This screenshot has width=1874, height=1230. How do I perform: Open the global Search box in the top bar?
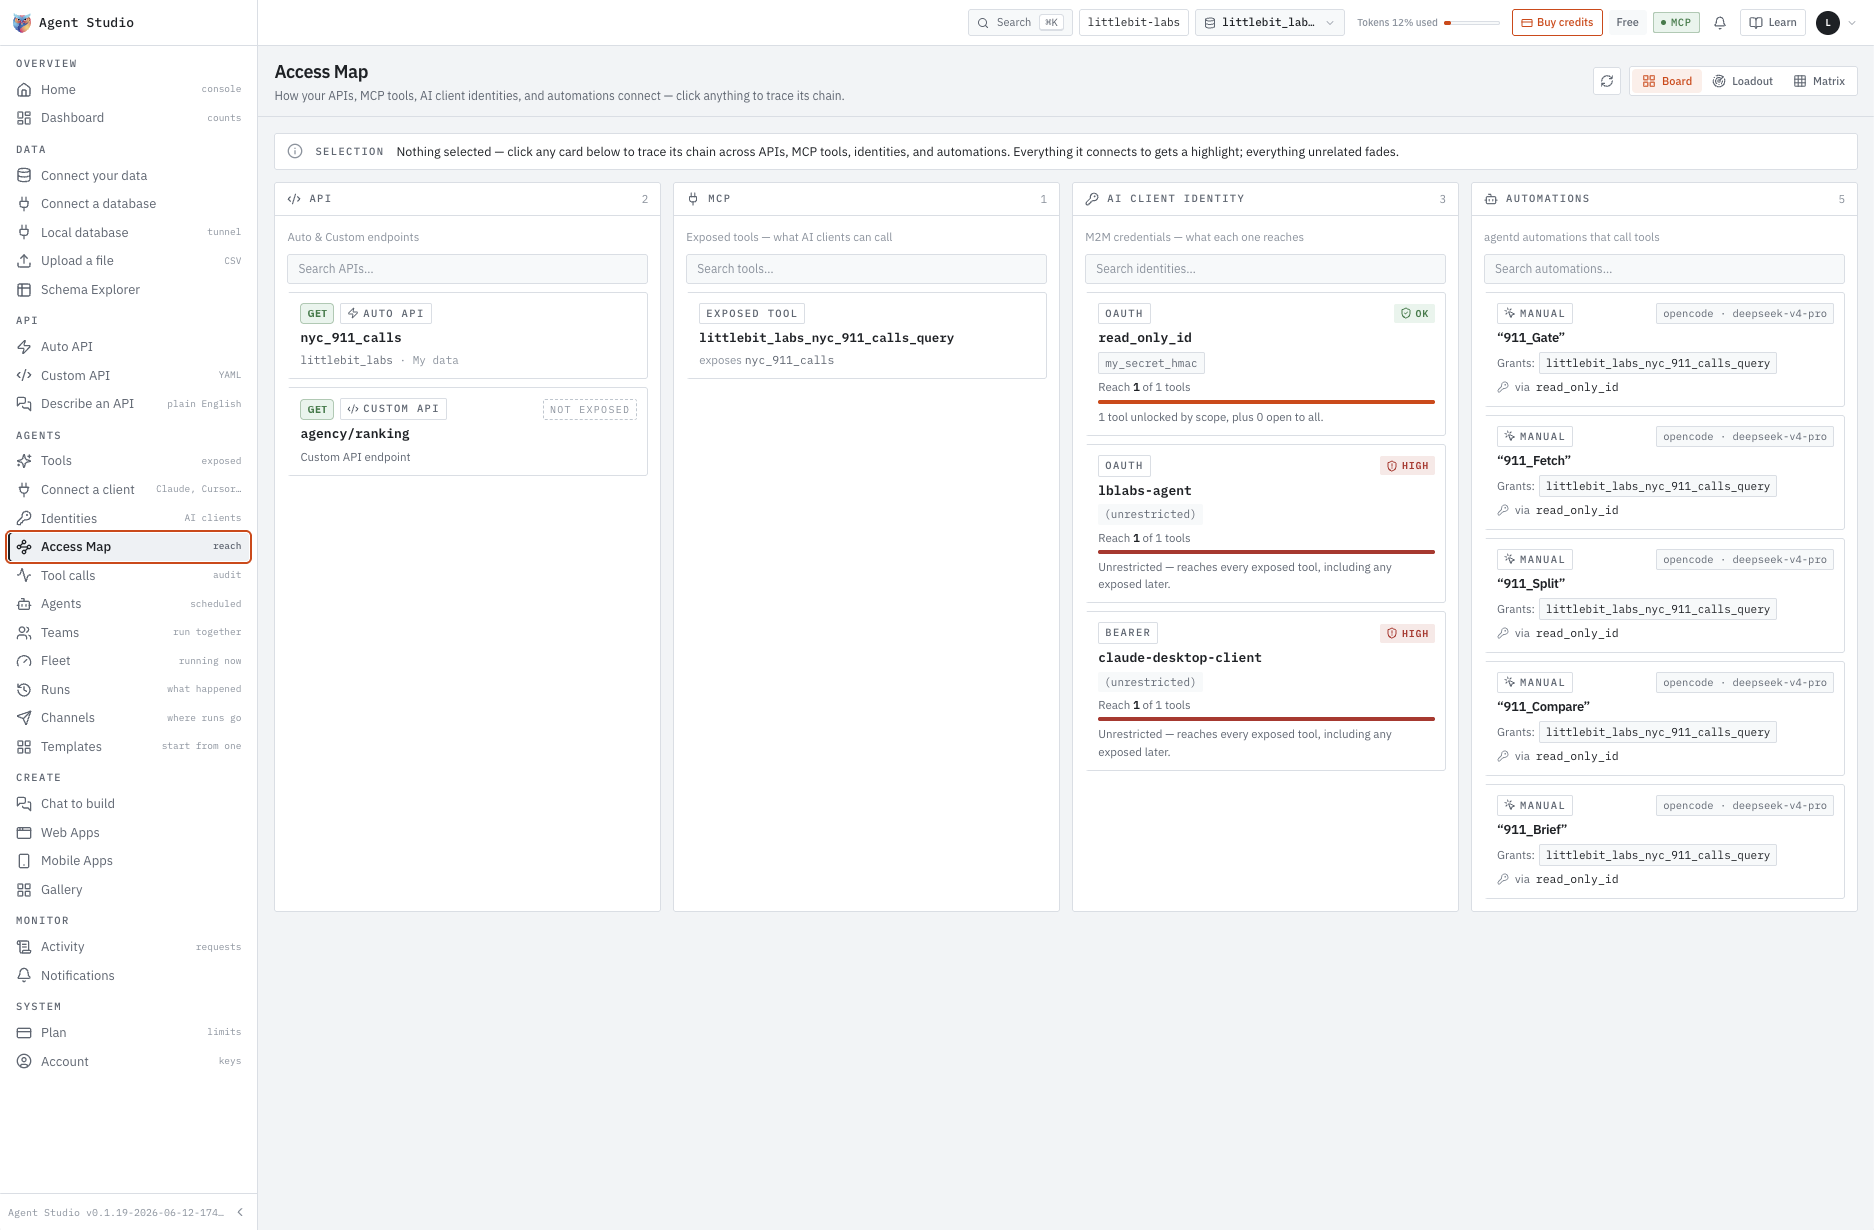1020,22
